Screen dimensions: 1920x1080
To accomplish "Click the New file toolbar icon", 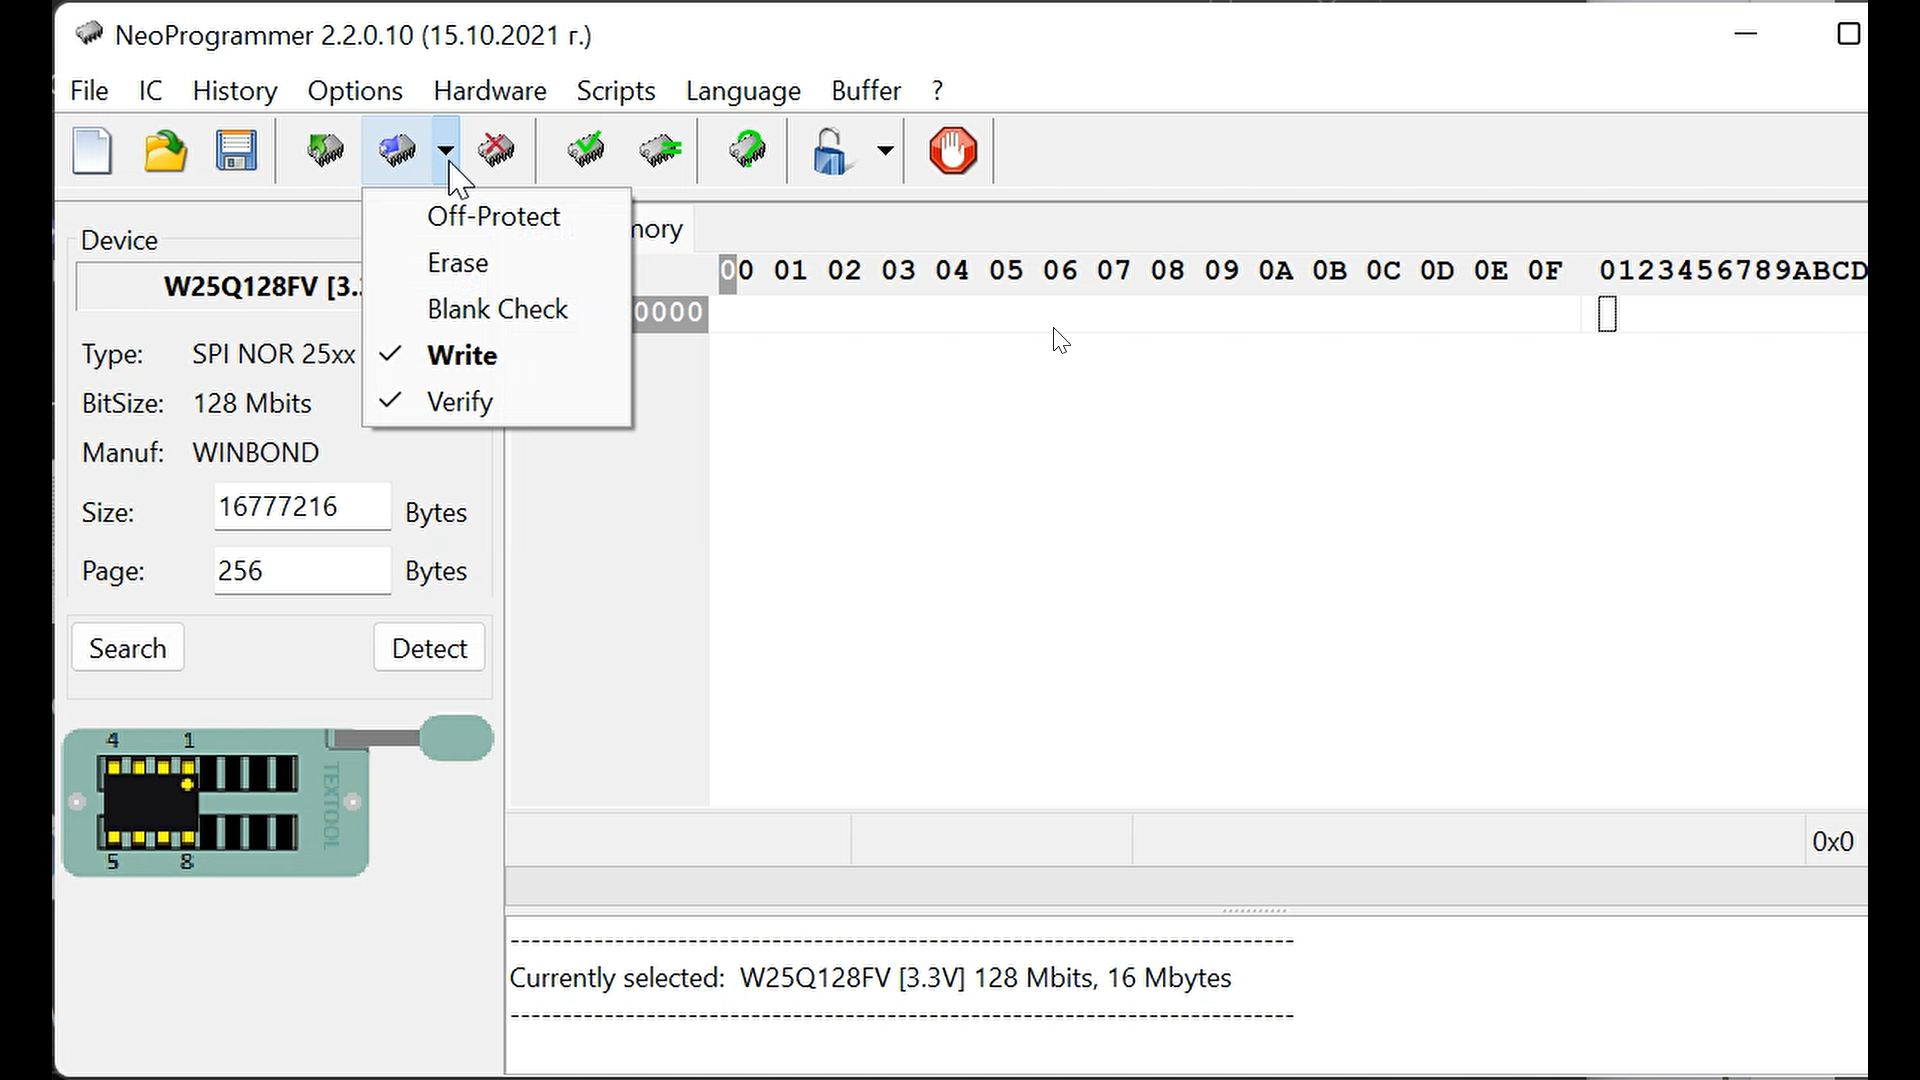I will pos(92,152).
